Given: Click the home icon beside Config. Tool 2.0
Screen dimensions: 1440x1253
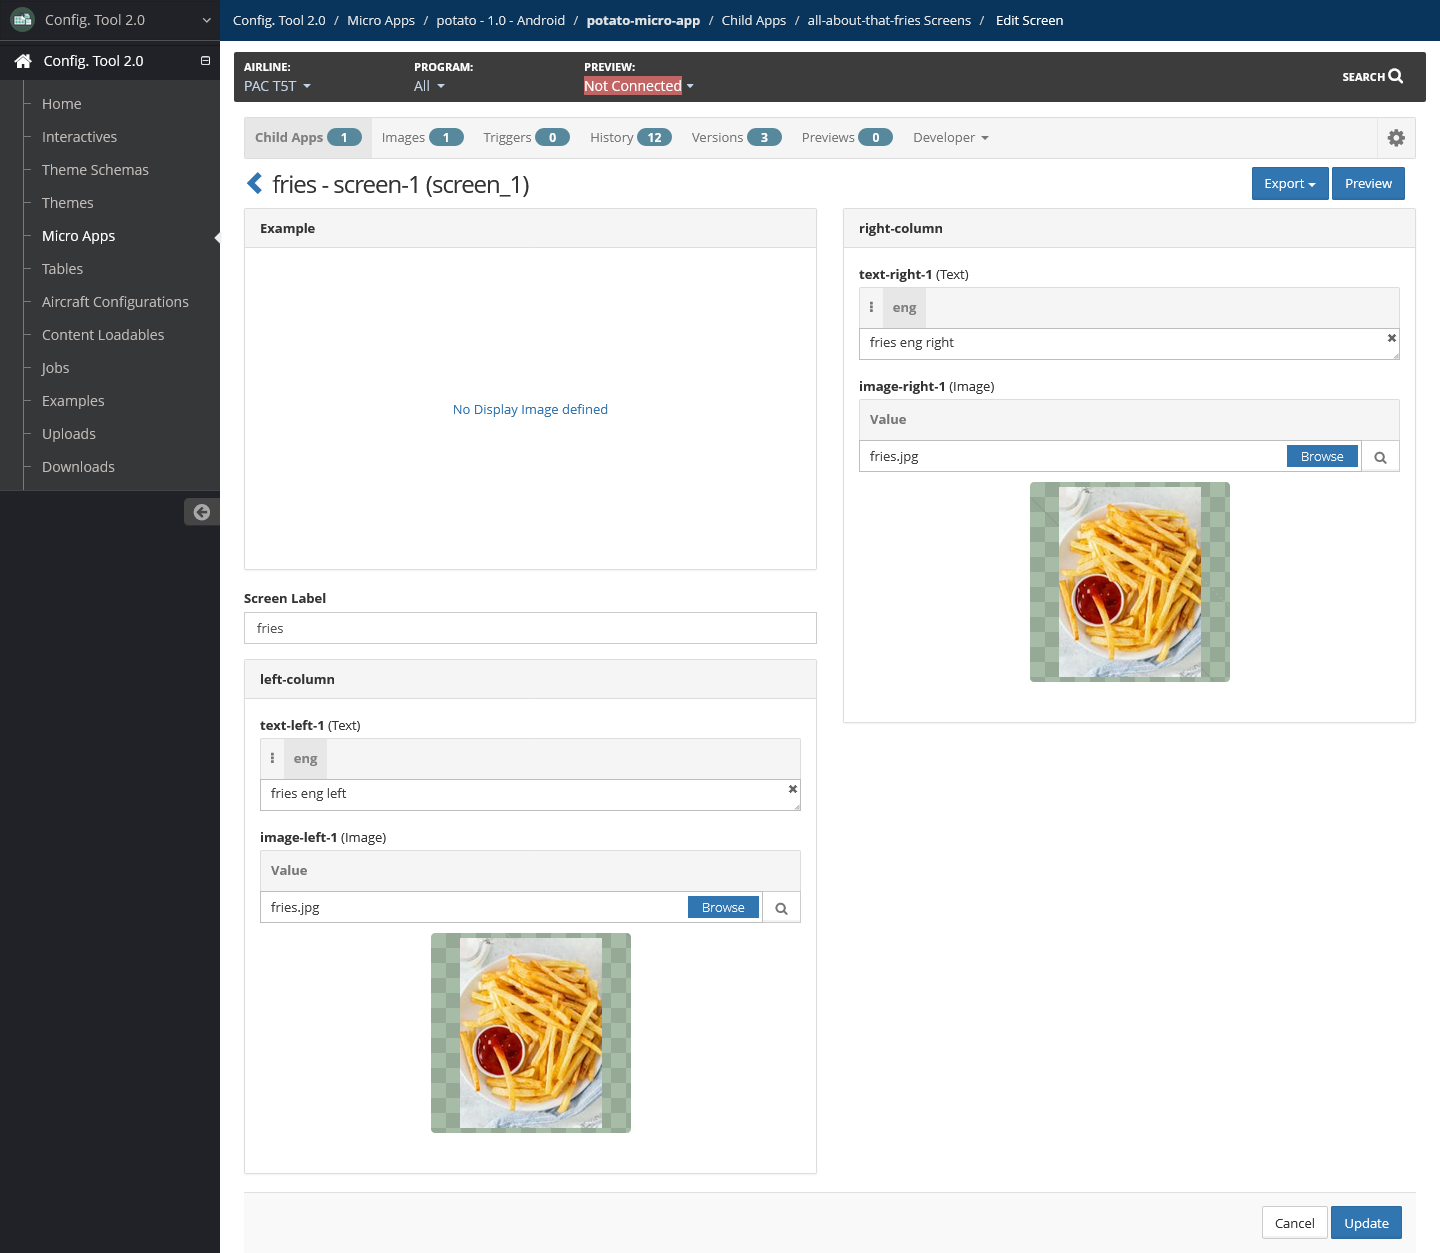Looking at the screenshot, I should [x=23, y=61].
